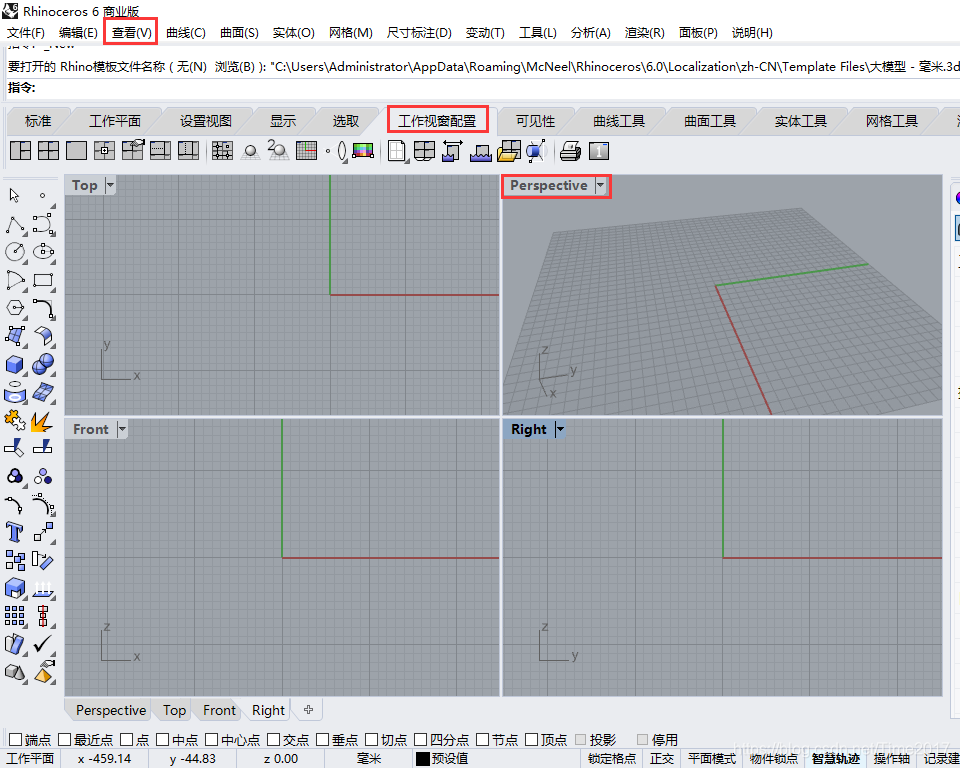The image size is (960, 768).
Task: Toggle 物件锁点 in status bar
Action: (774, 758)
